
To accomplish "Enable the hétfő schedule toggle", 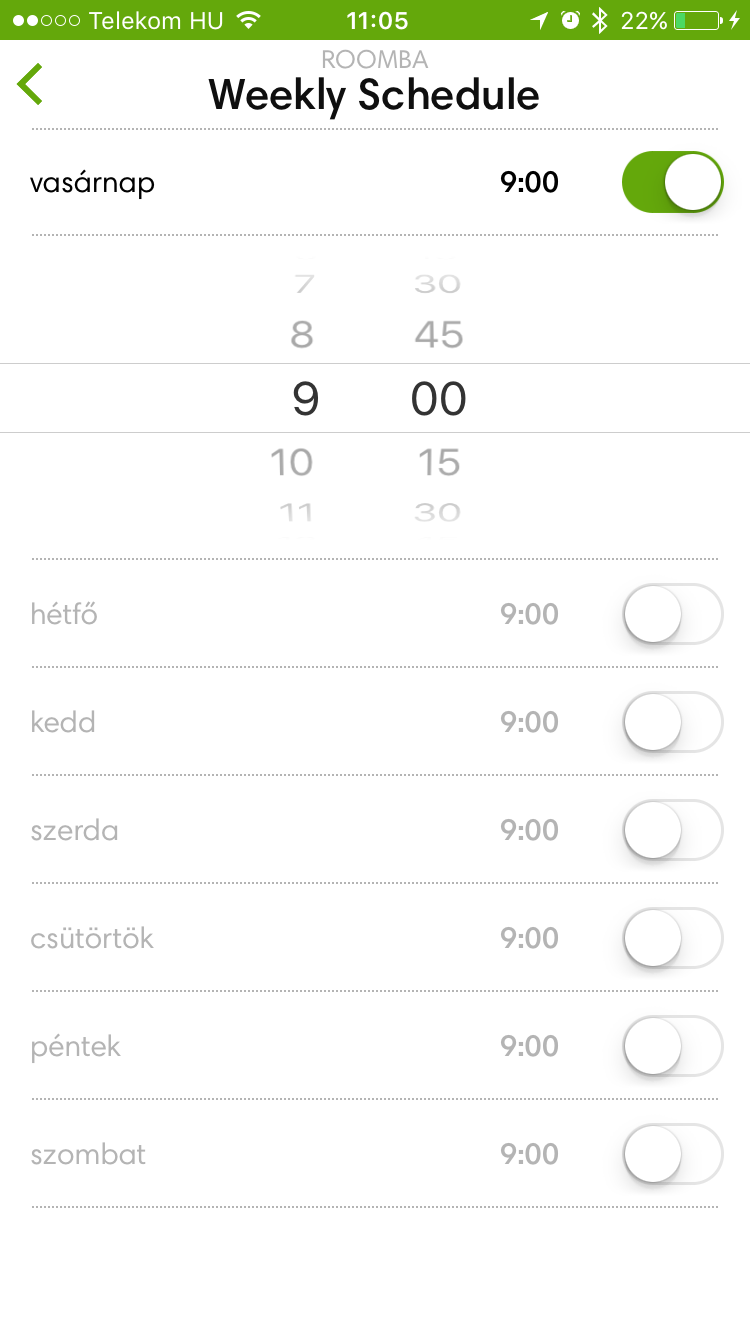I will point(672,614).
